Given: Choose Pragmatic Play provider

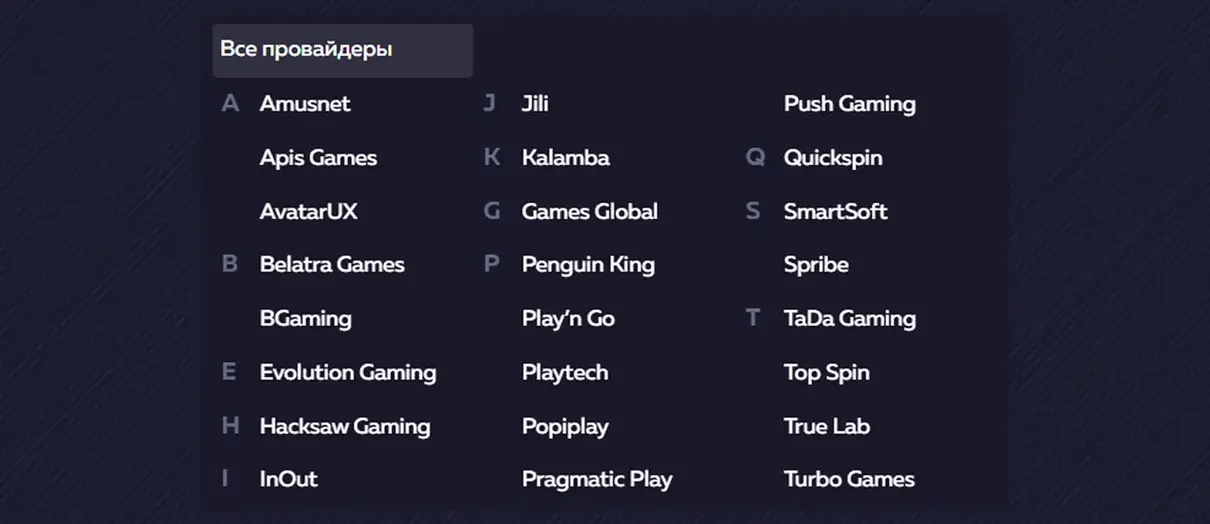Looking at the screenshot, I should click(x=597, y=479).
